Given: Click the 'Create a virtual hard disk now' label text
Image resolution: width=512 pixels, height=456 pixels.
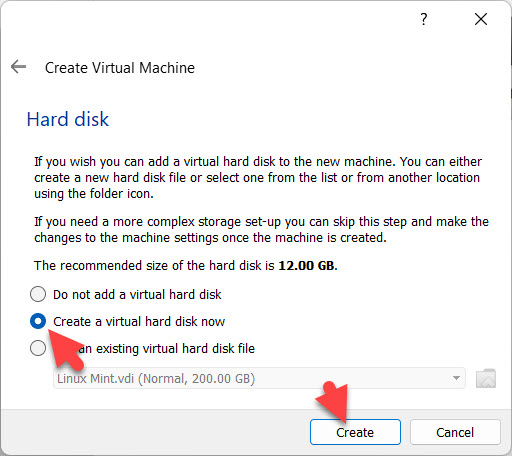Looking at the screenshot, I should (139, 322).
